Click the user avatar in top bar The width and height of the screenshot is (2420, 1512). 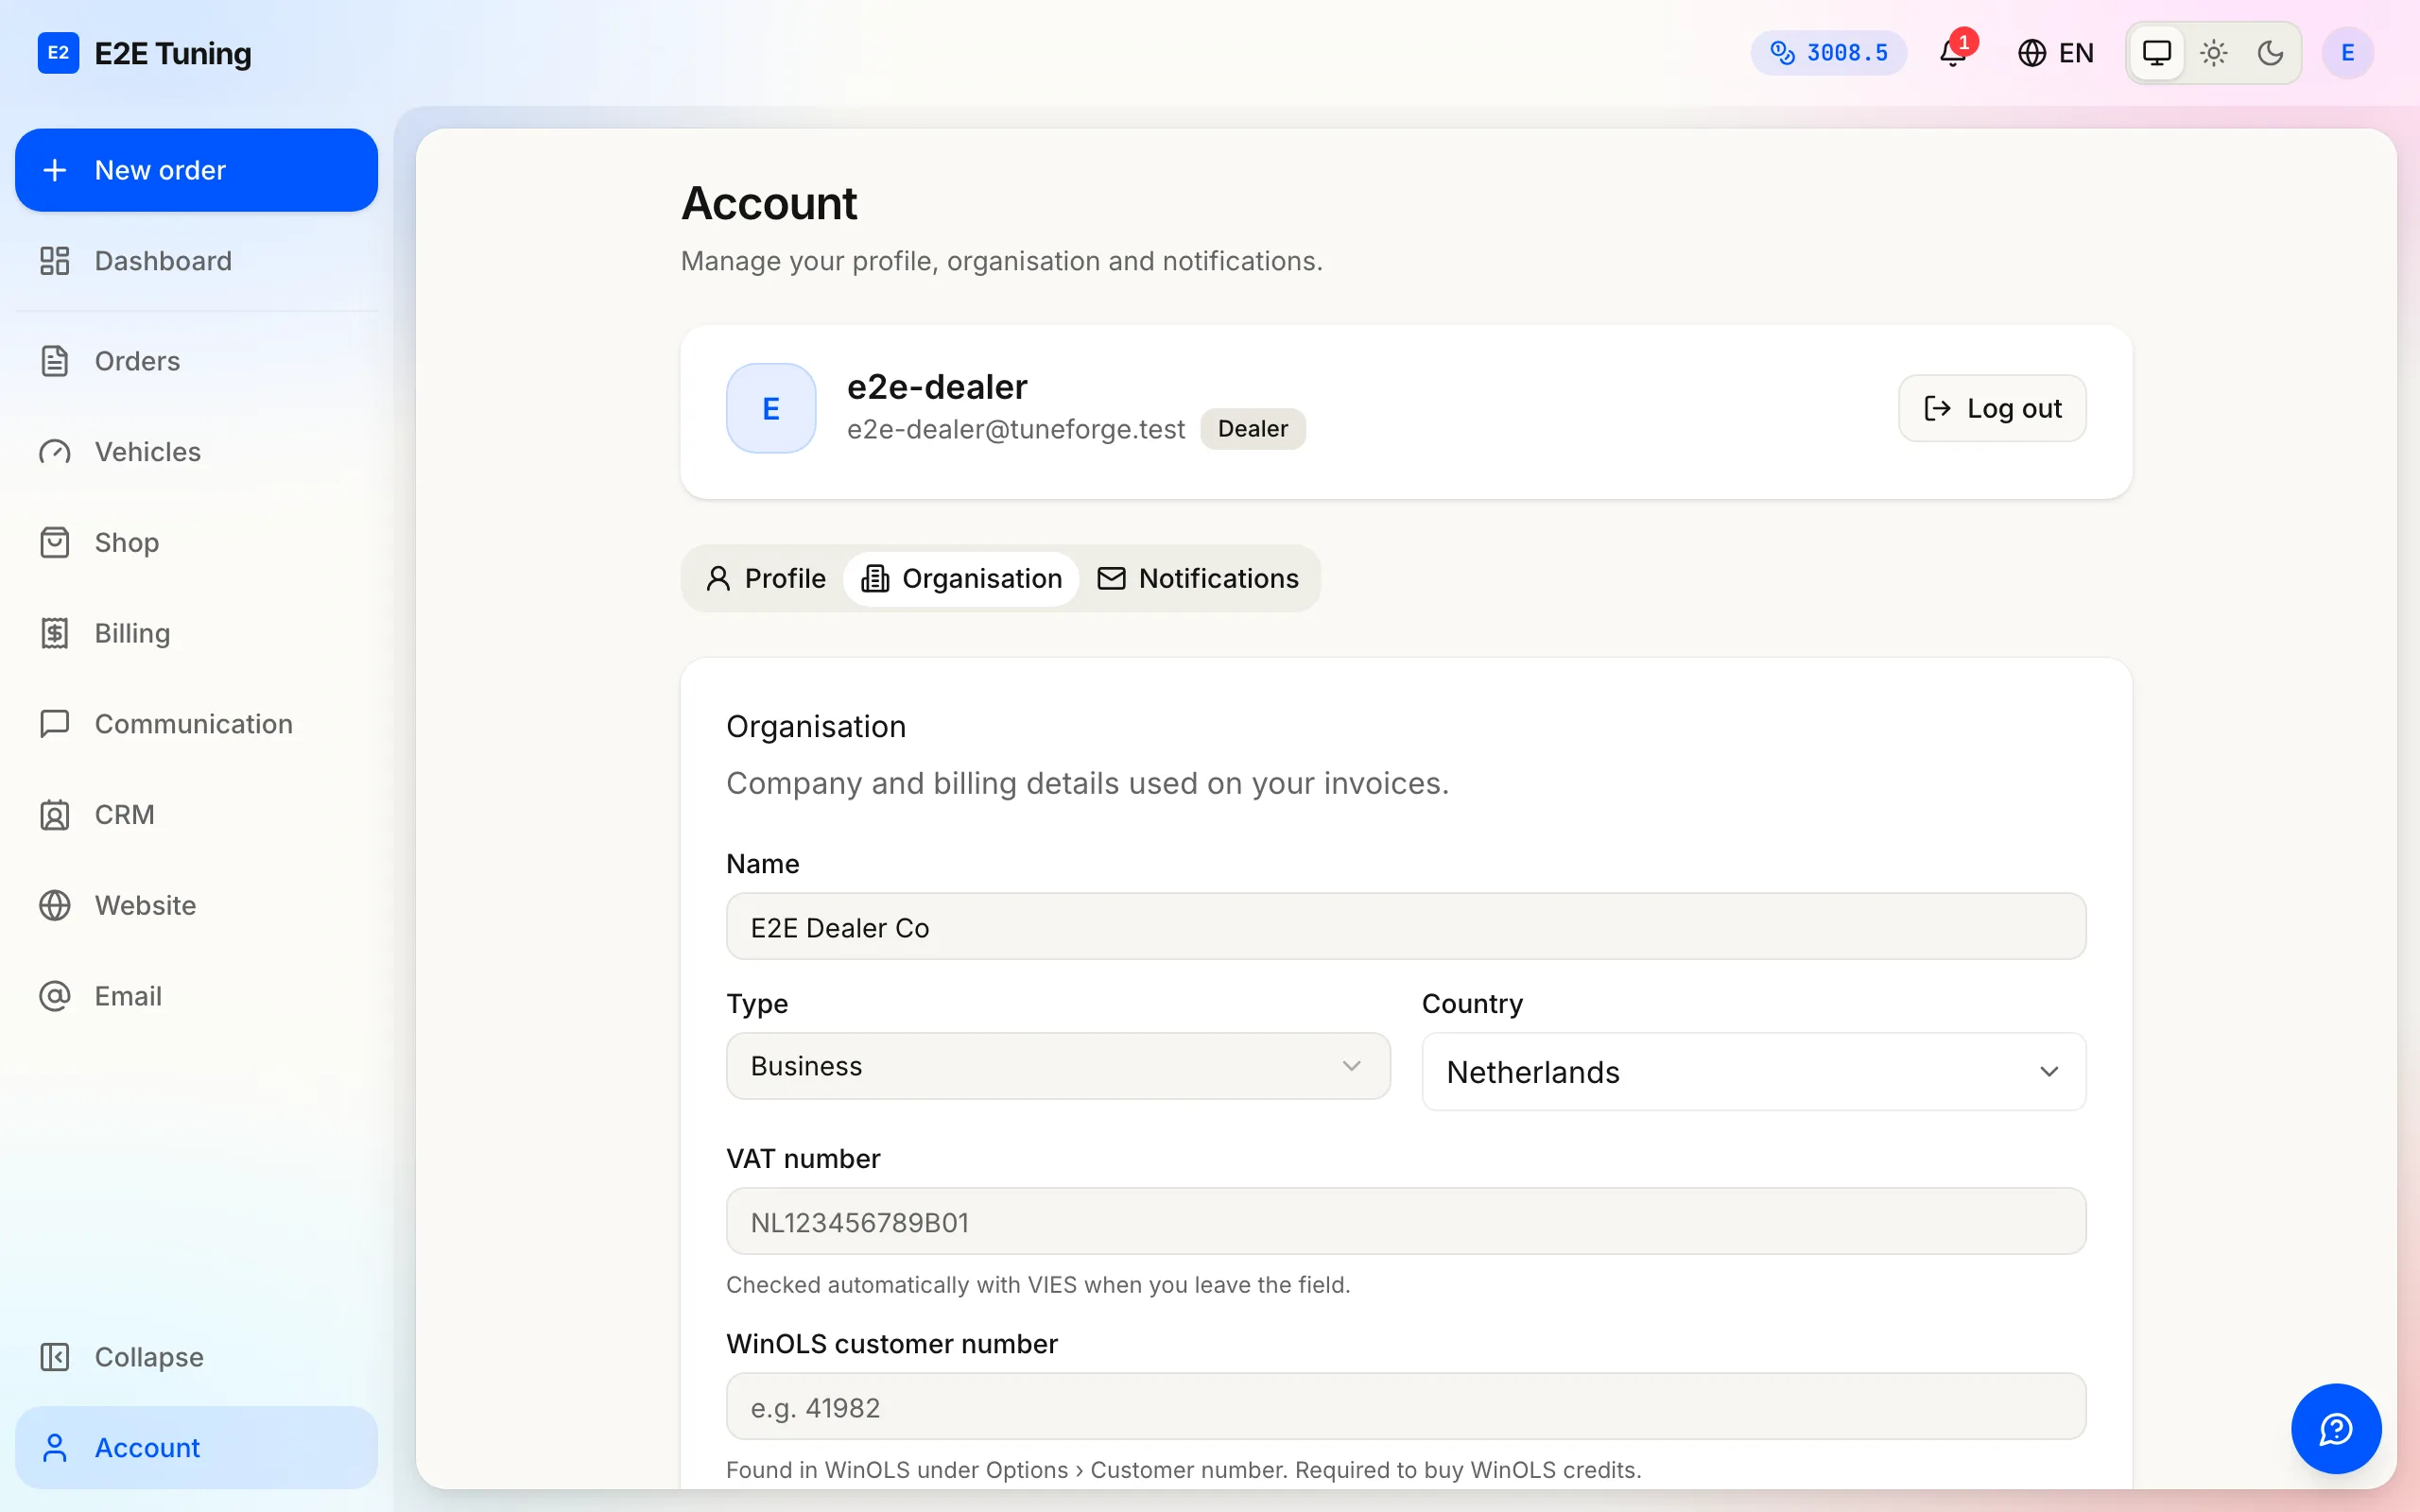coord(2347,53)
